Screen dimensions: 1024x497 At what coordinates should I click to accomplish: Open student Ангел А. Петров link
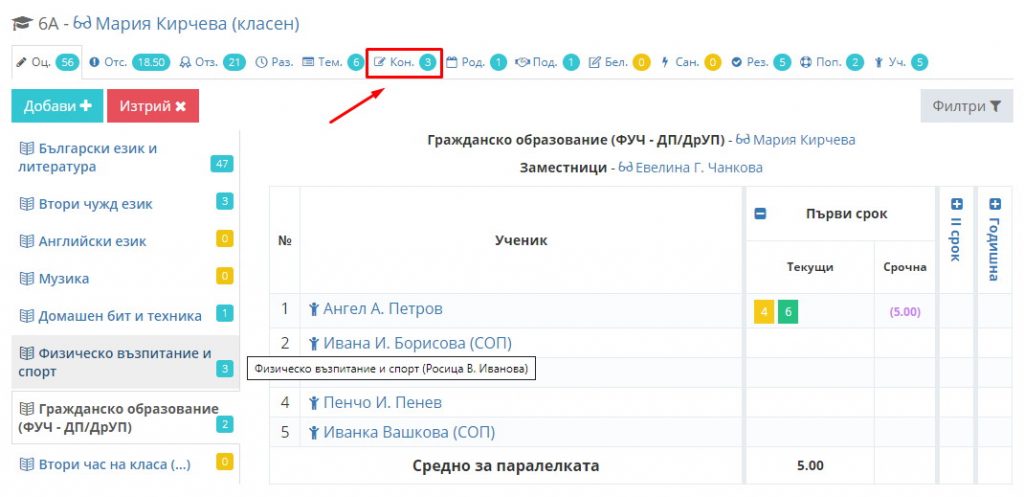(x=382, y=309)
